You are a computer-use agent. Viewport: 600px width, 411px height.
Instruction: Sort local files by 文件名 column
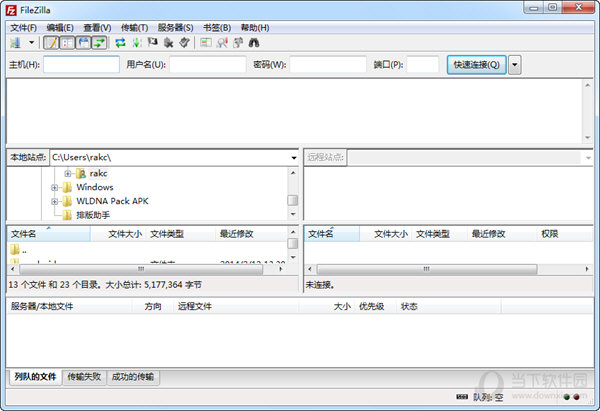pyautogui.click(x=49, y=233)
